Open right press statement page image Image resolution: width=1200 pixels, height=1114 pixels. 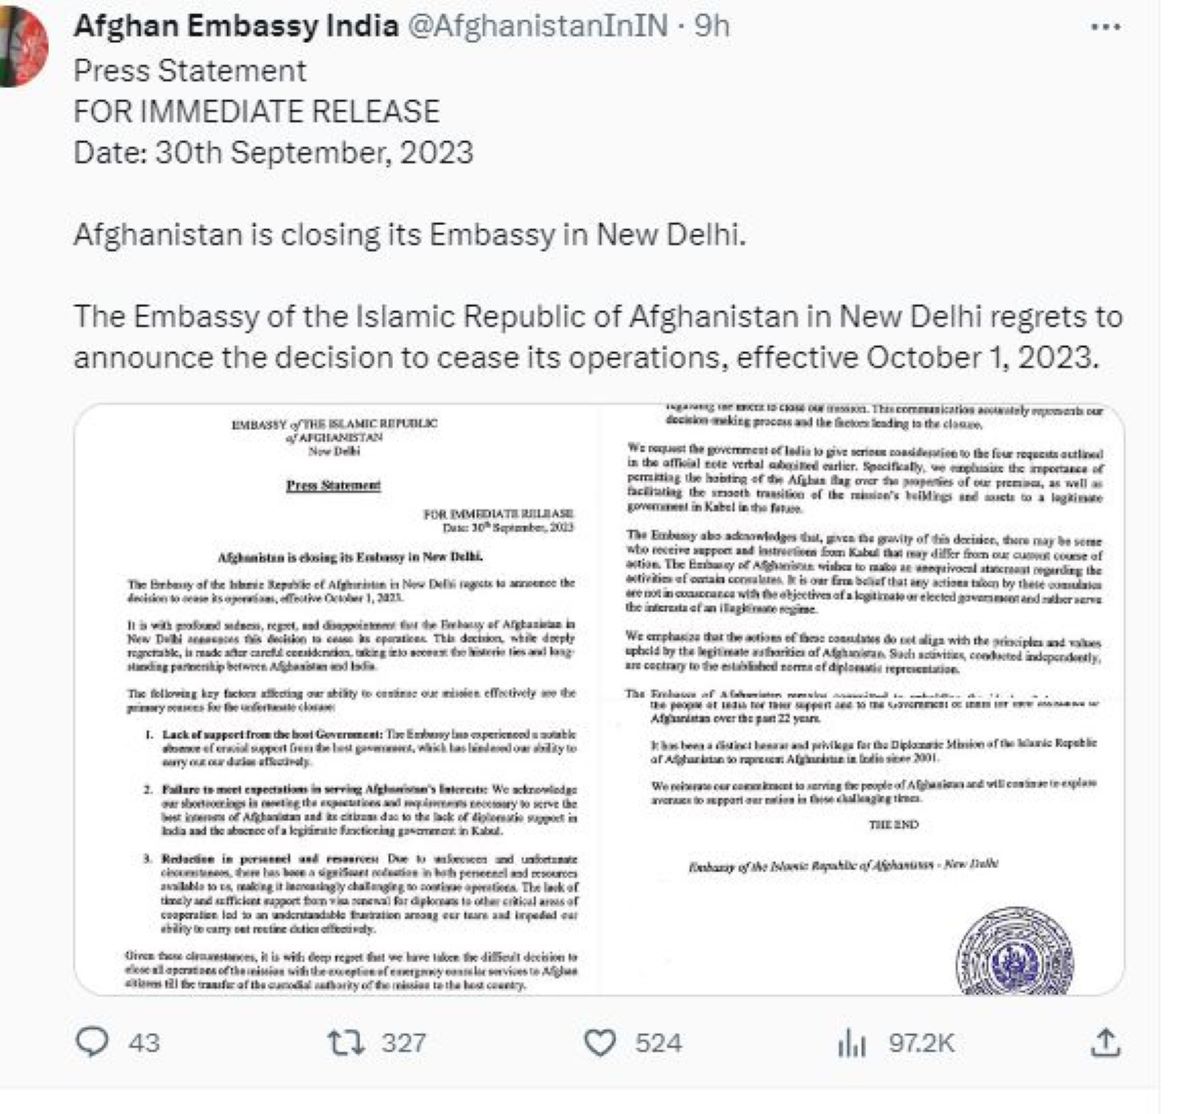click(x=862, y=700)
